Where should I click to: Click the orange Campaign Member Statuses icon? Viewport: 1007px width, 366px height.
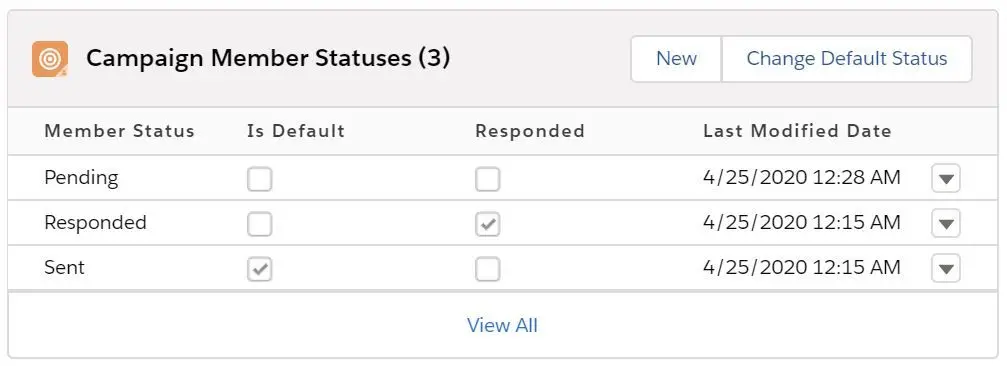[50, 59]
